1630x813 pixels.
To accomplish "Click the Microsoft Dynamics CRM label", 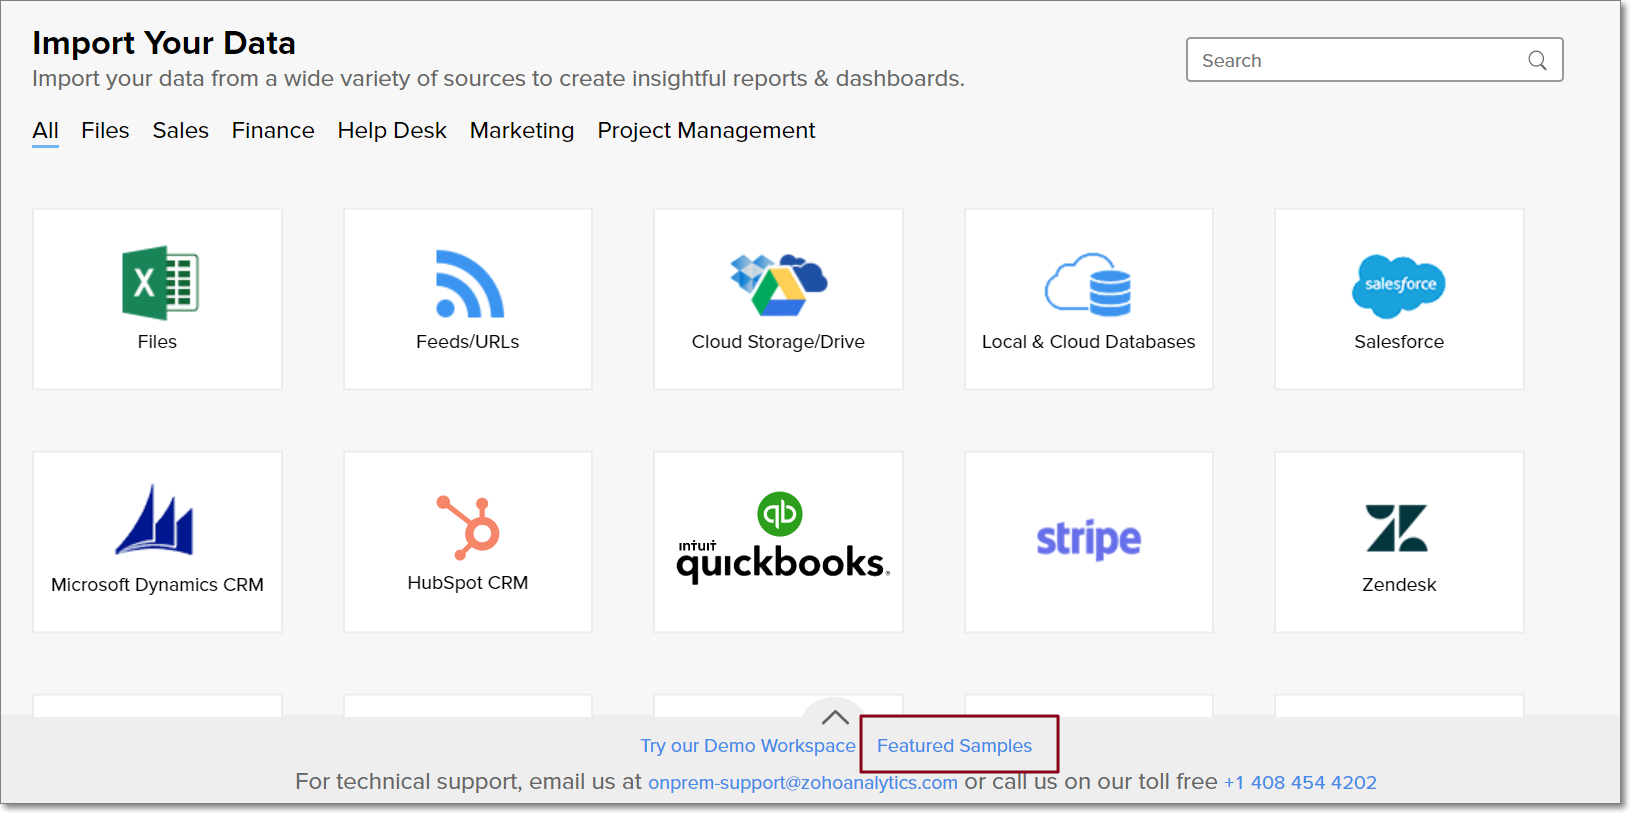I will 157,585.
